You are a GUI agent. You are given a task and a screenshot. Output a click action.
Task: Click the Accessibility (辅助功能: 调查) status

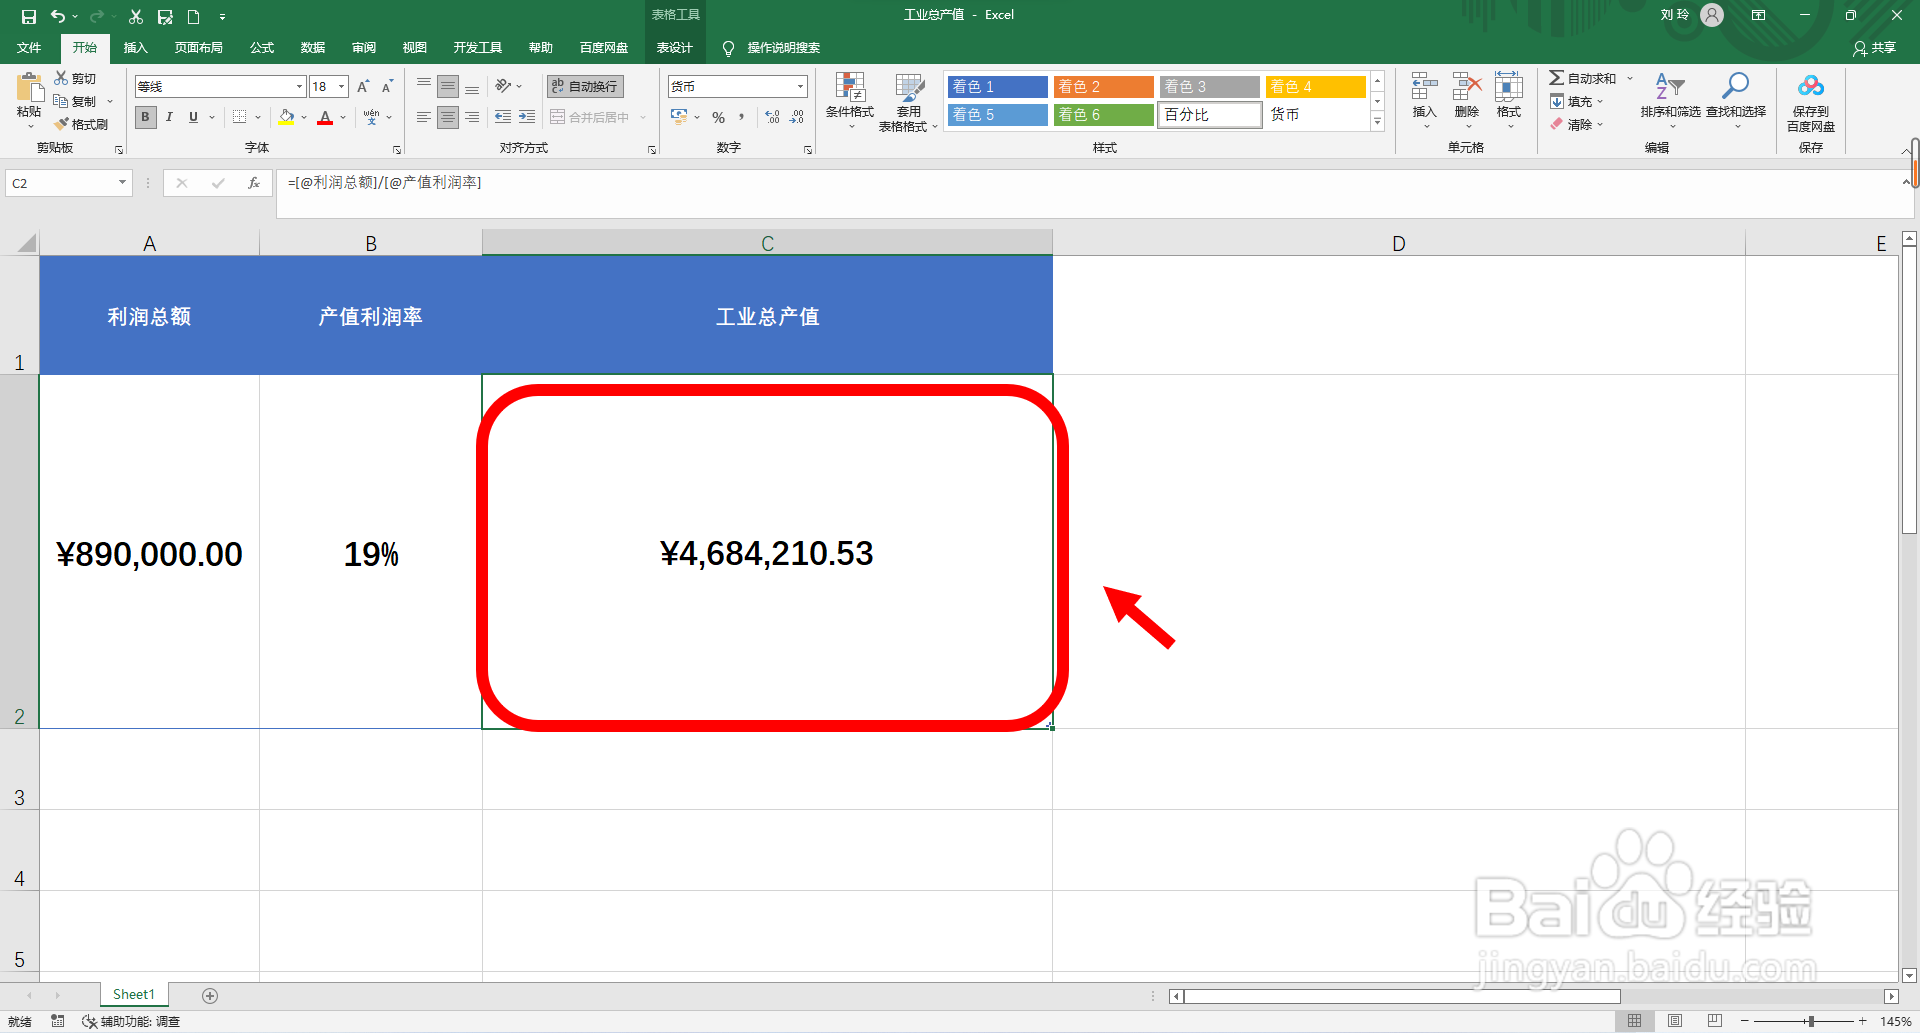click(131, 1021)
